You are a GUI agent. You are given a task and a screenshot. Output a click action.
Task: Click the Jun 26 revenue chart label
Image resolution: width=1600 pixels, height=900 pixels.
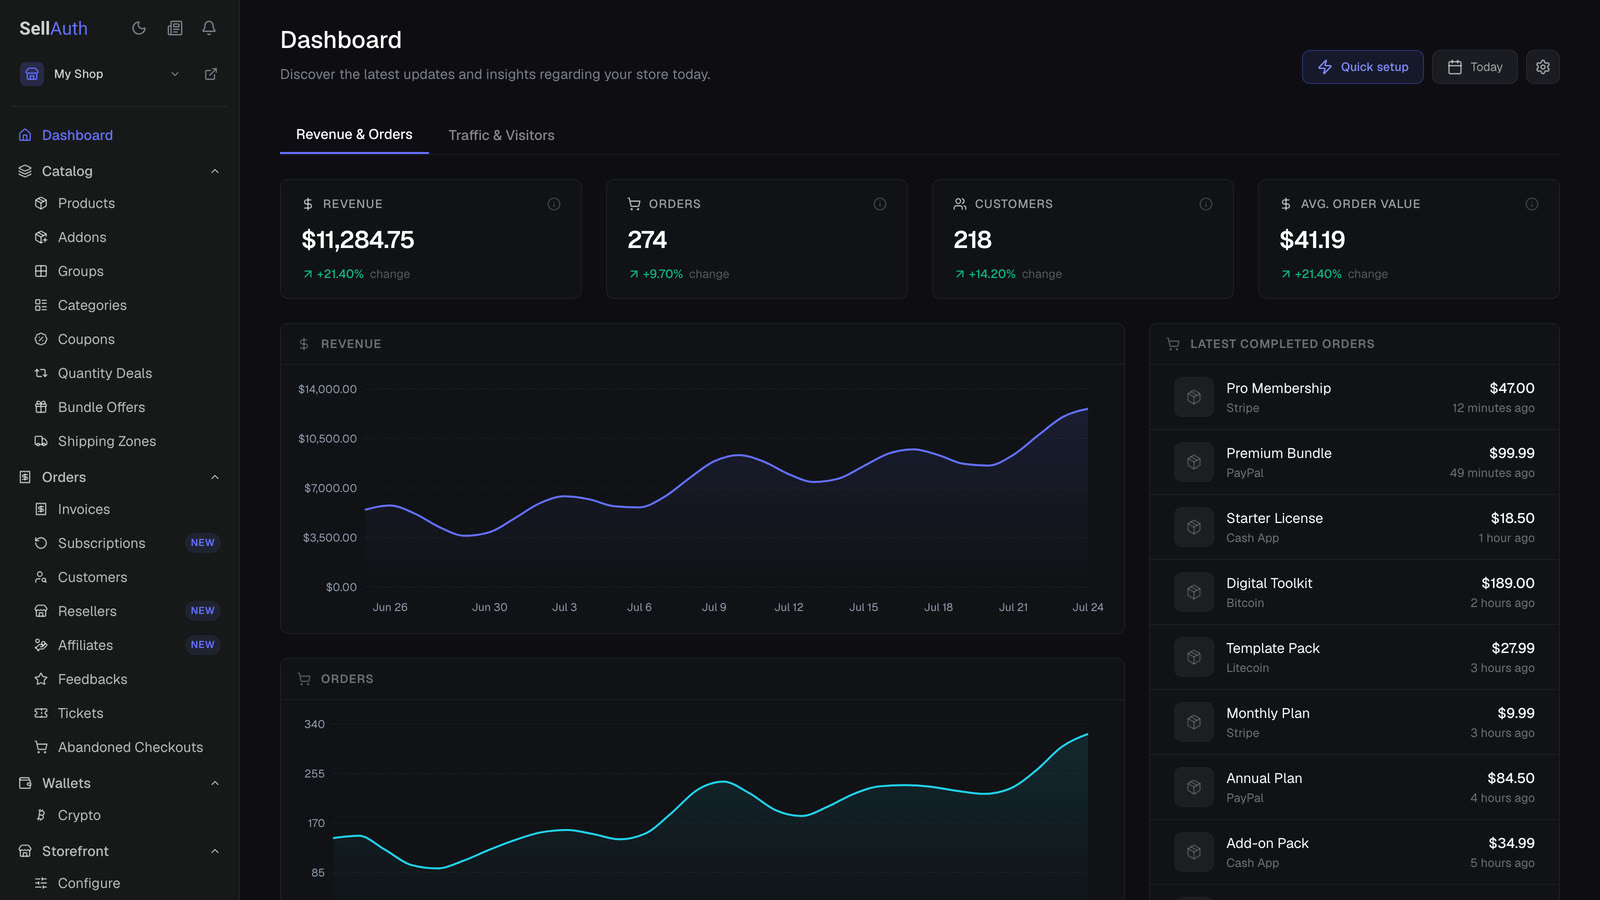(390, 607)
